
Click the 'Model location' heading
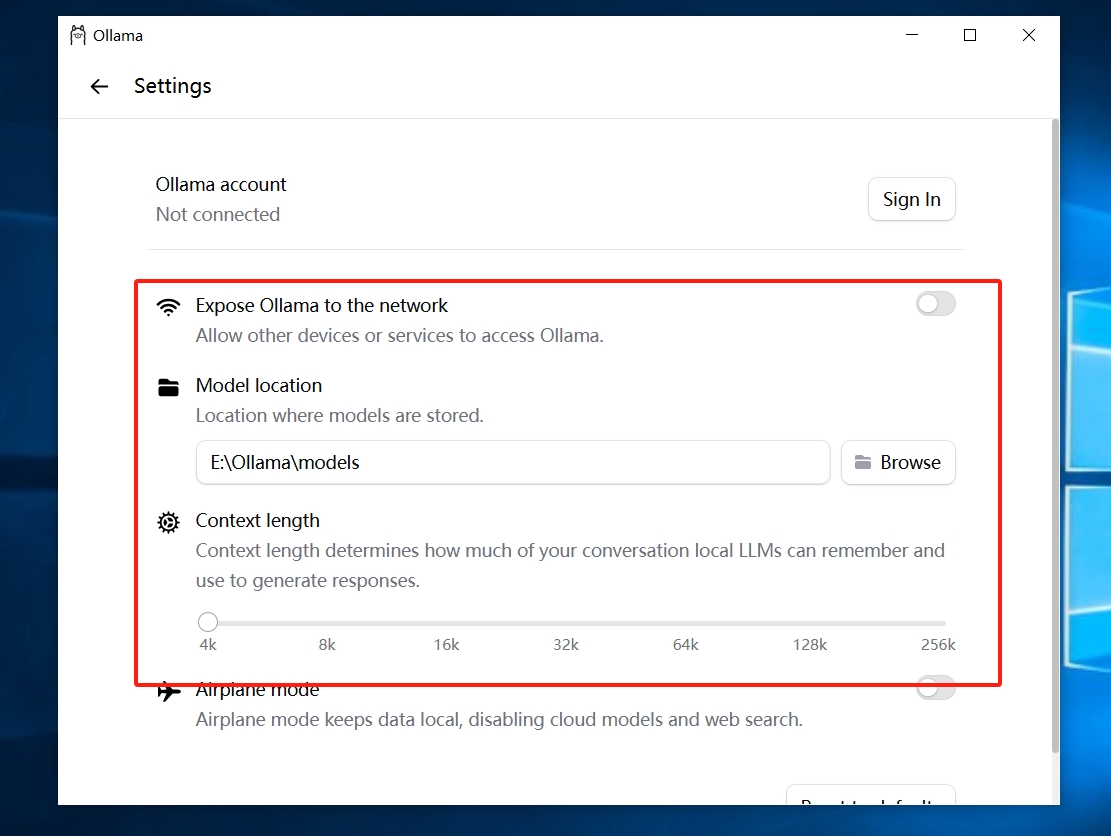259,385
